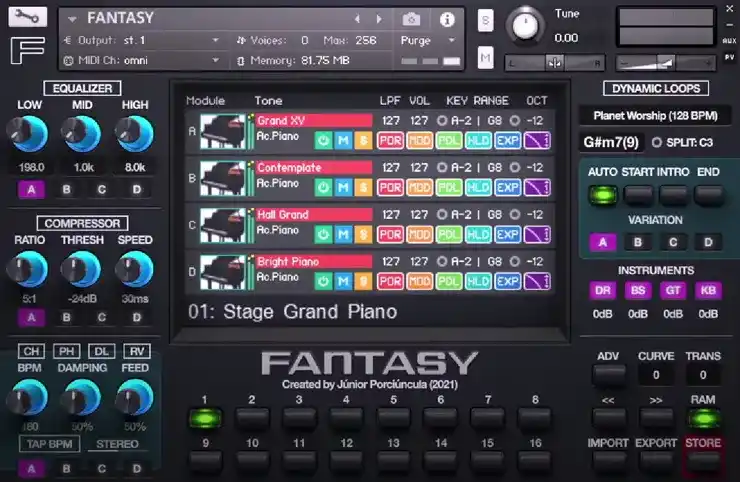
Task: Toggle the BS bass instrument
Action: 638,290
